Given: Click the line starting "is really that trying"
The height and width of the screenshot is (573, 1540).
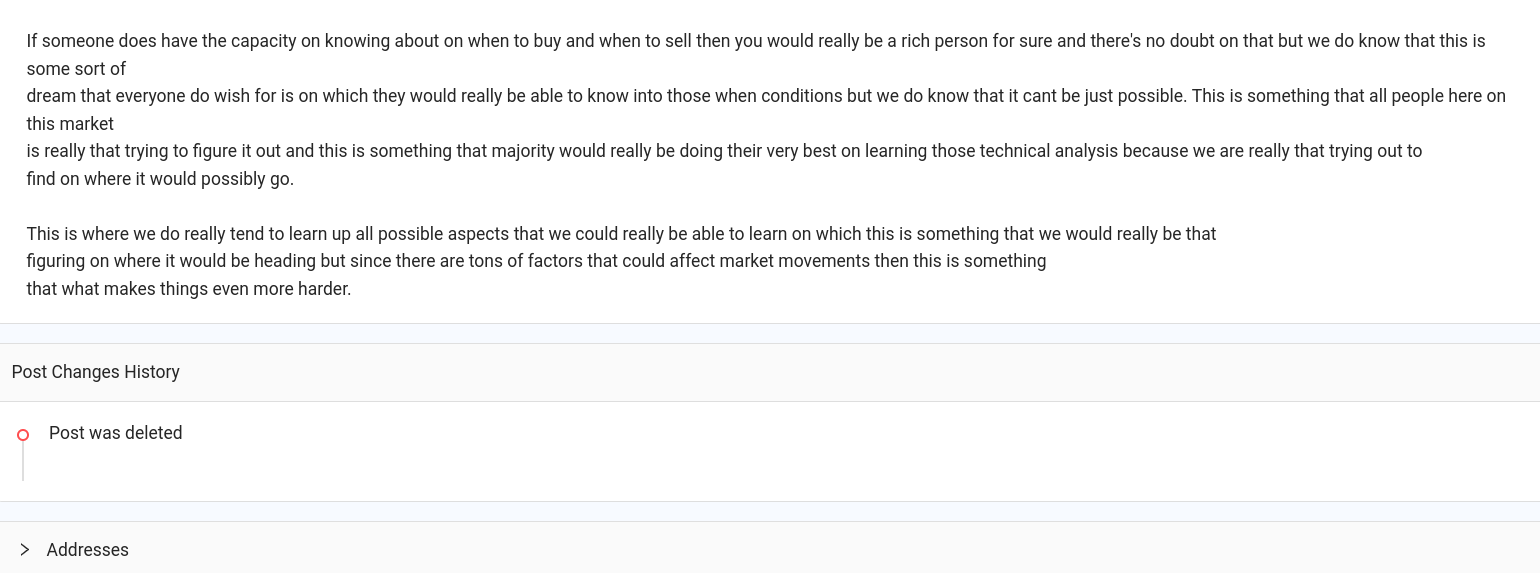Looking at the screenshot, I should coord(724,151).
